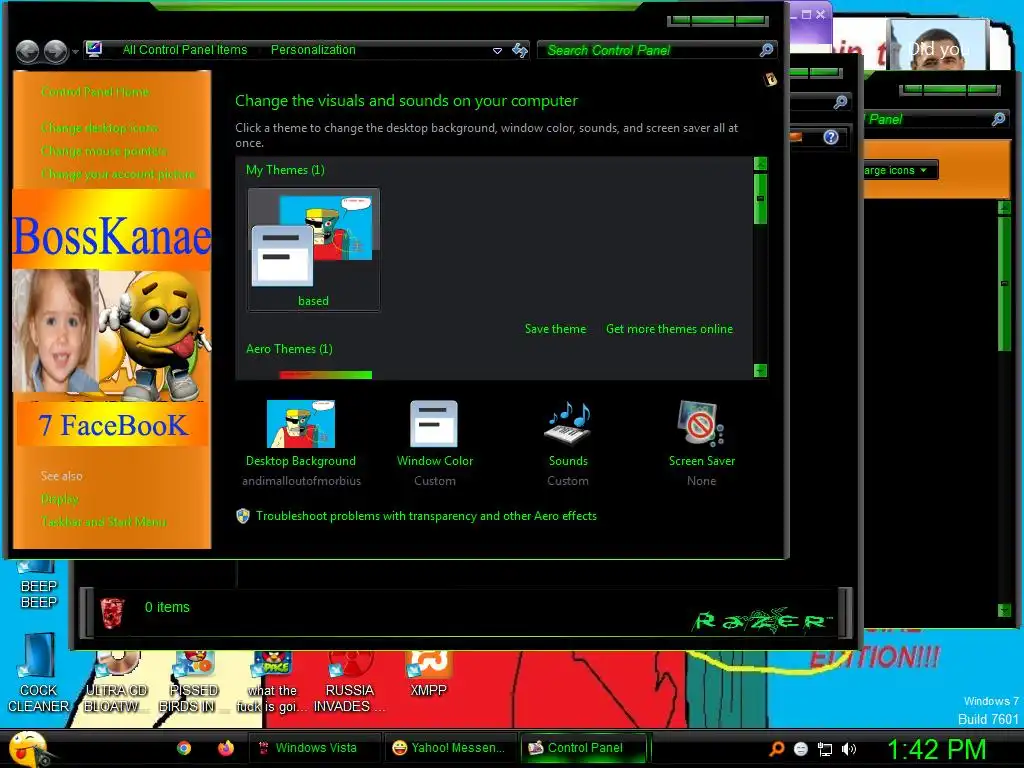Open Screen Saver settings icon
Image resolution: width=1024 pixels, height=768 pixels.
[701, 424]
